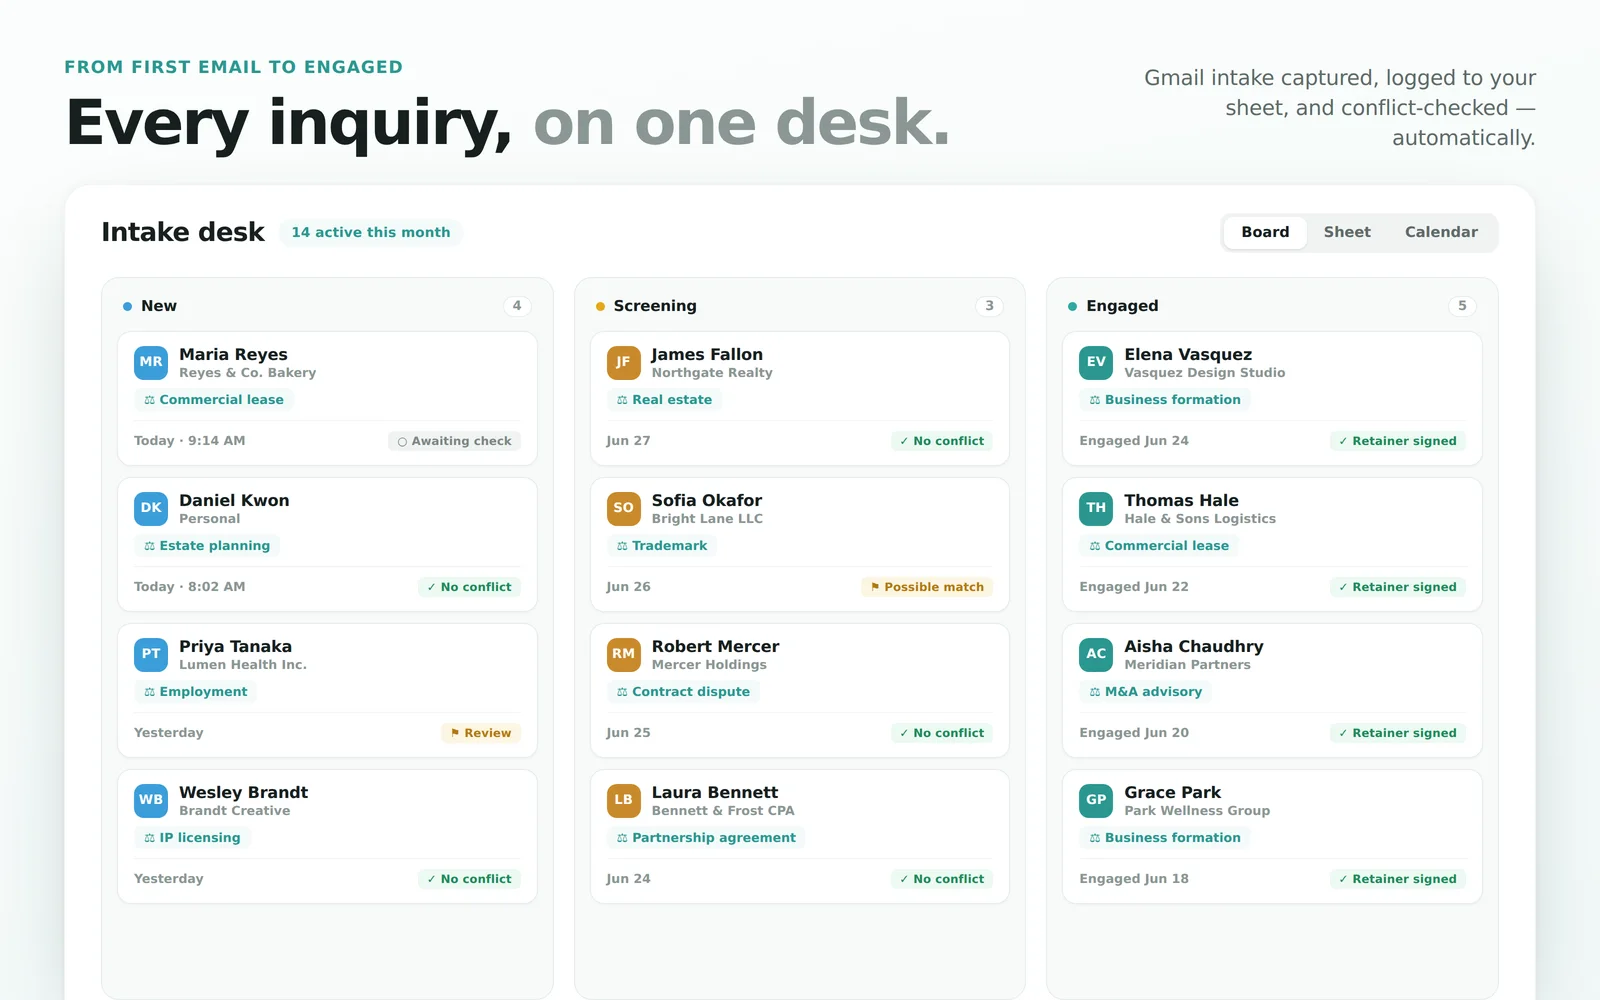Viewport: 1600px width, 1000px height.
Task: Click James Fallon's JF avatar icon
Action: click(x=623, y=362)
